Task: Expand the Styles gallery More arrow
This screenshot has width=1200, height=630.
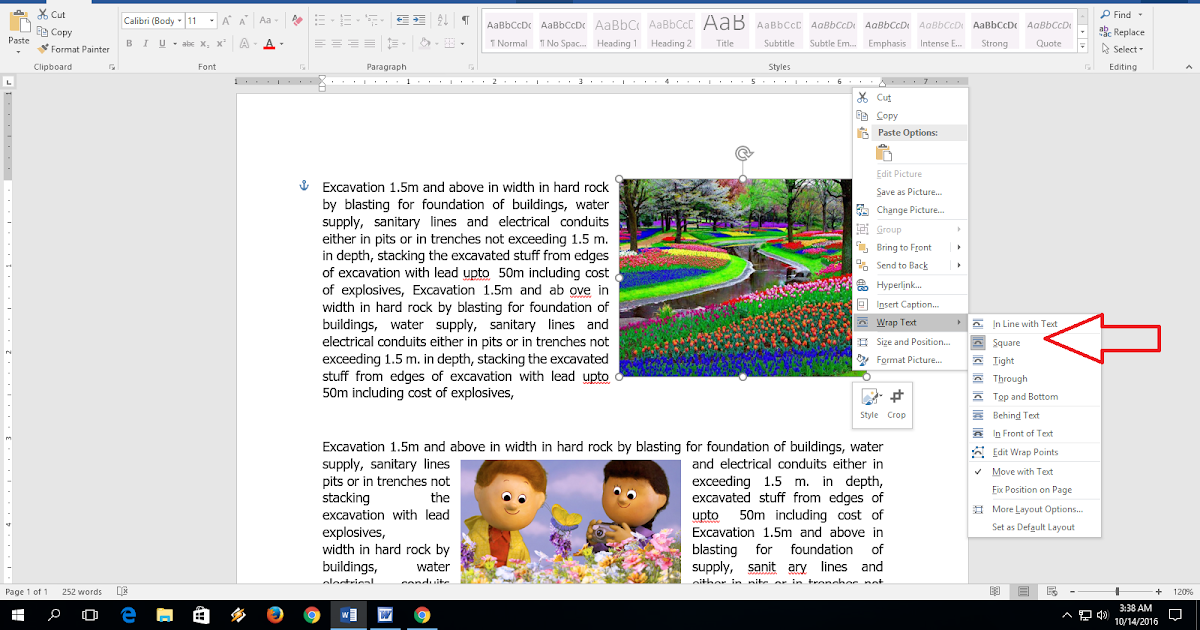Action: (1084, 45)
